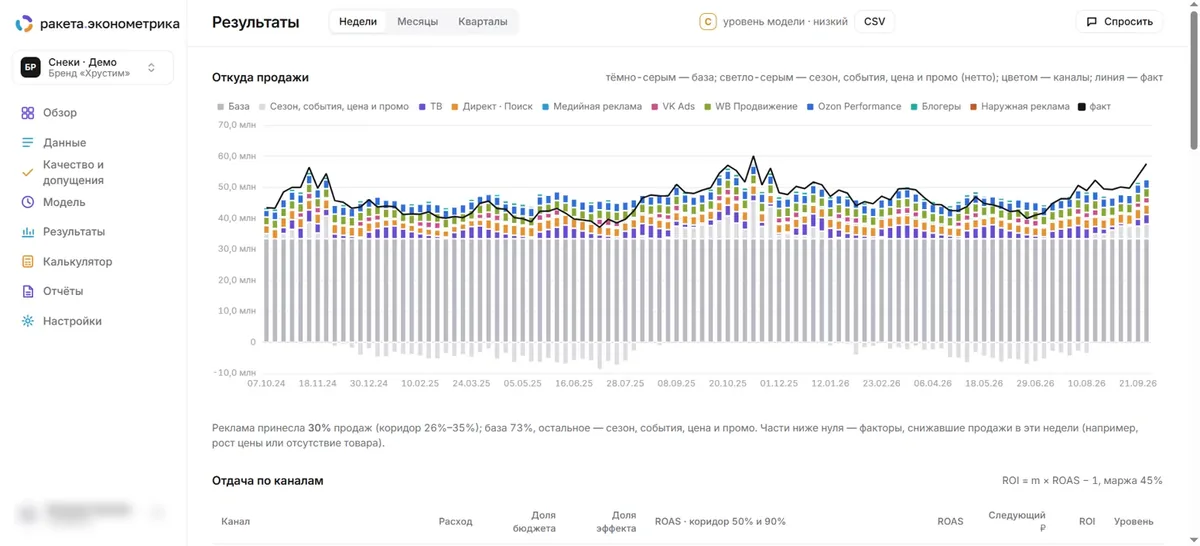Click the БР brand avatar badge
Screen dimensions: 1200x546
coord(31,68)
